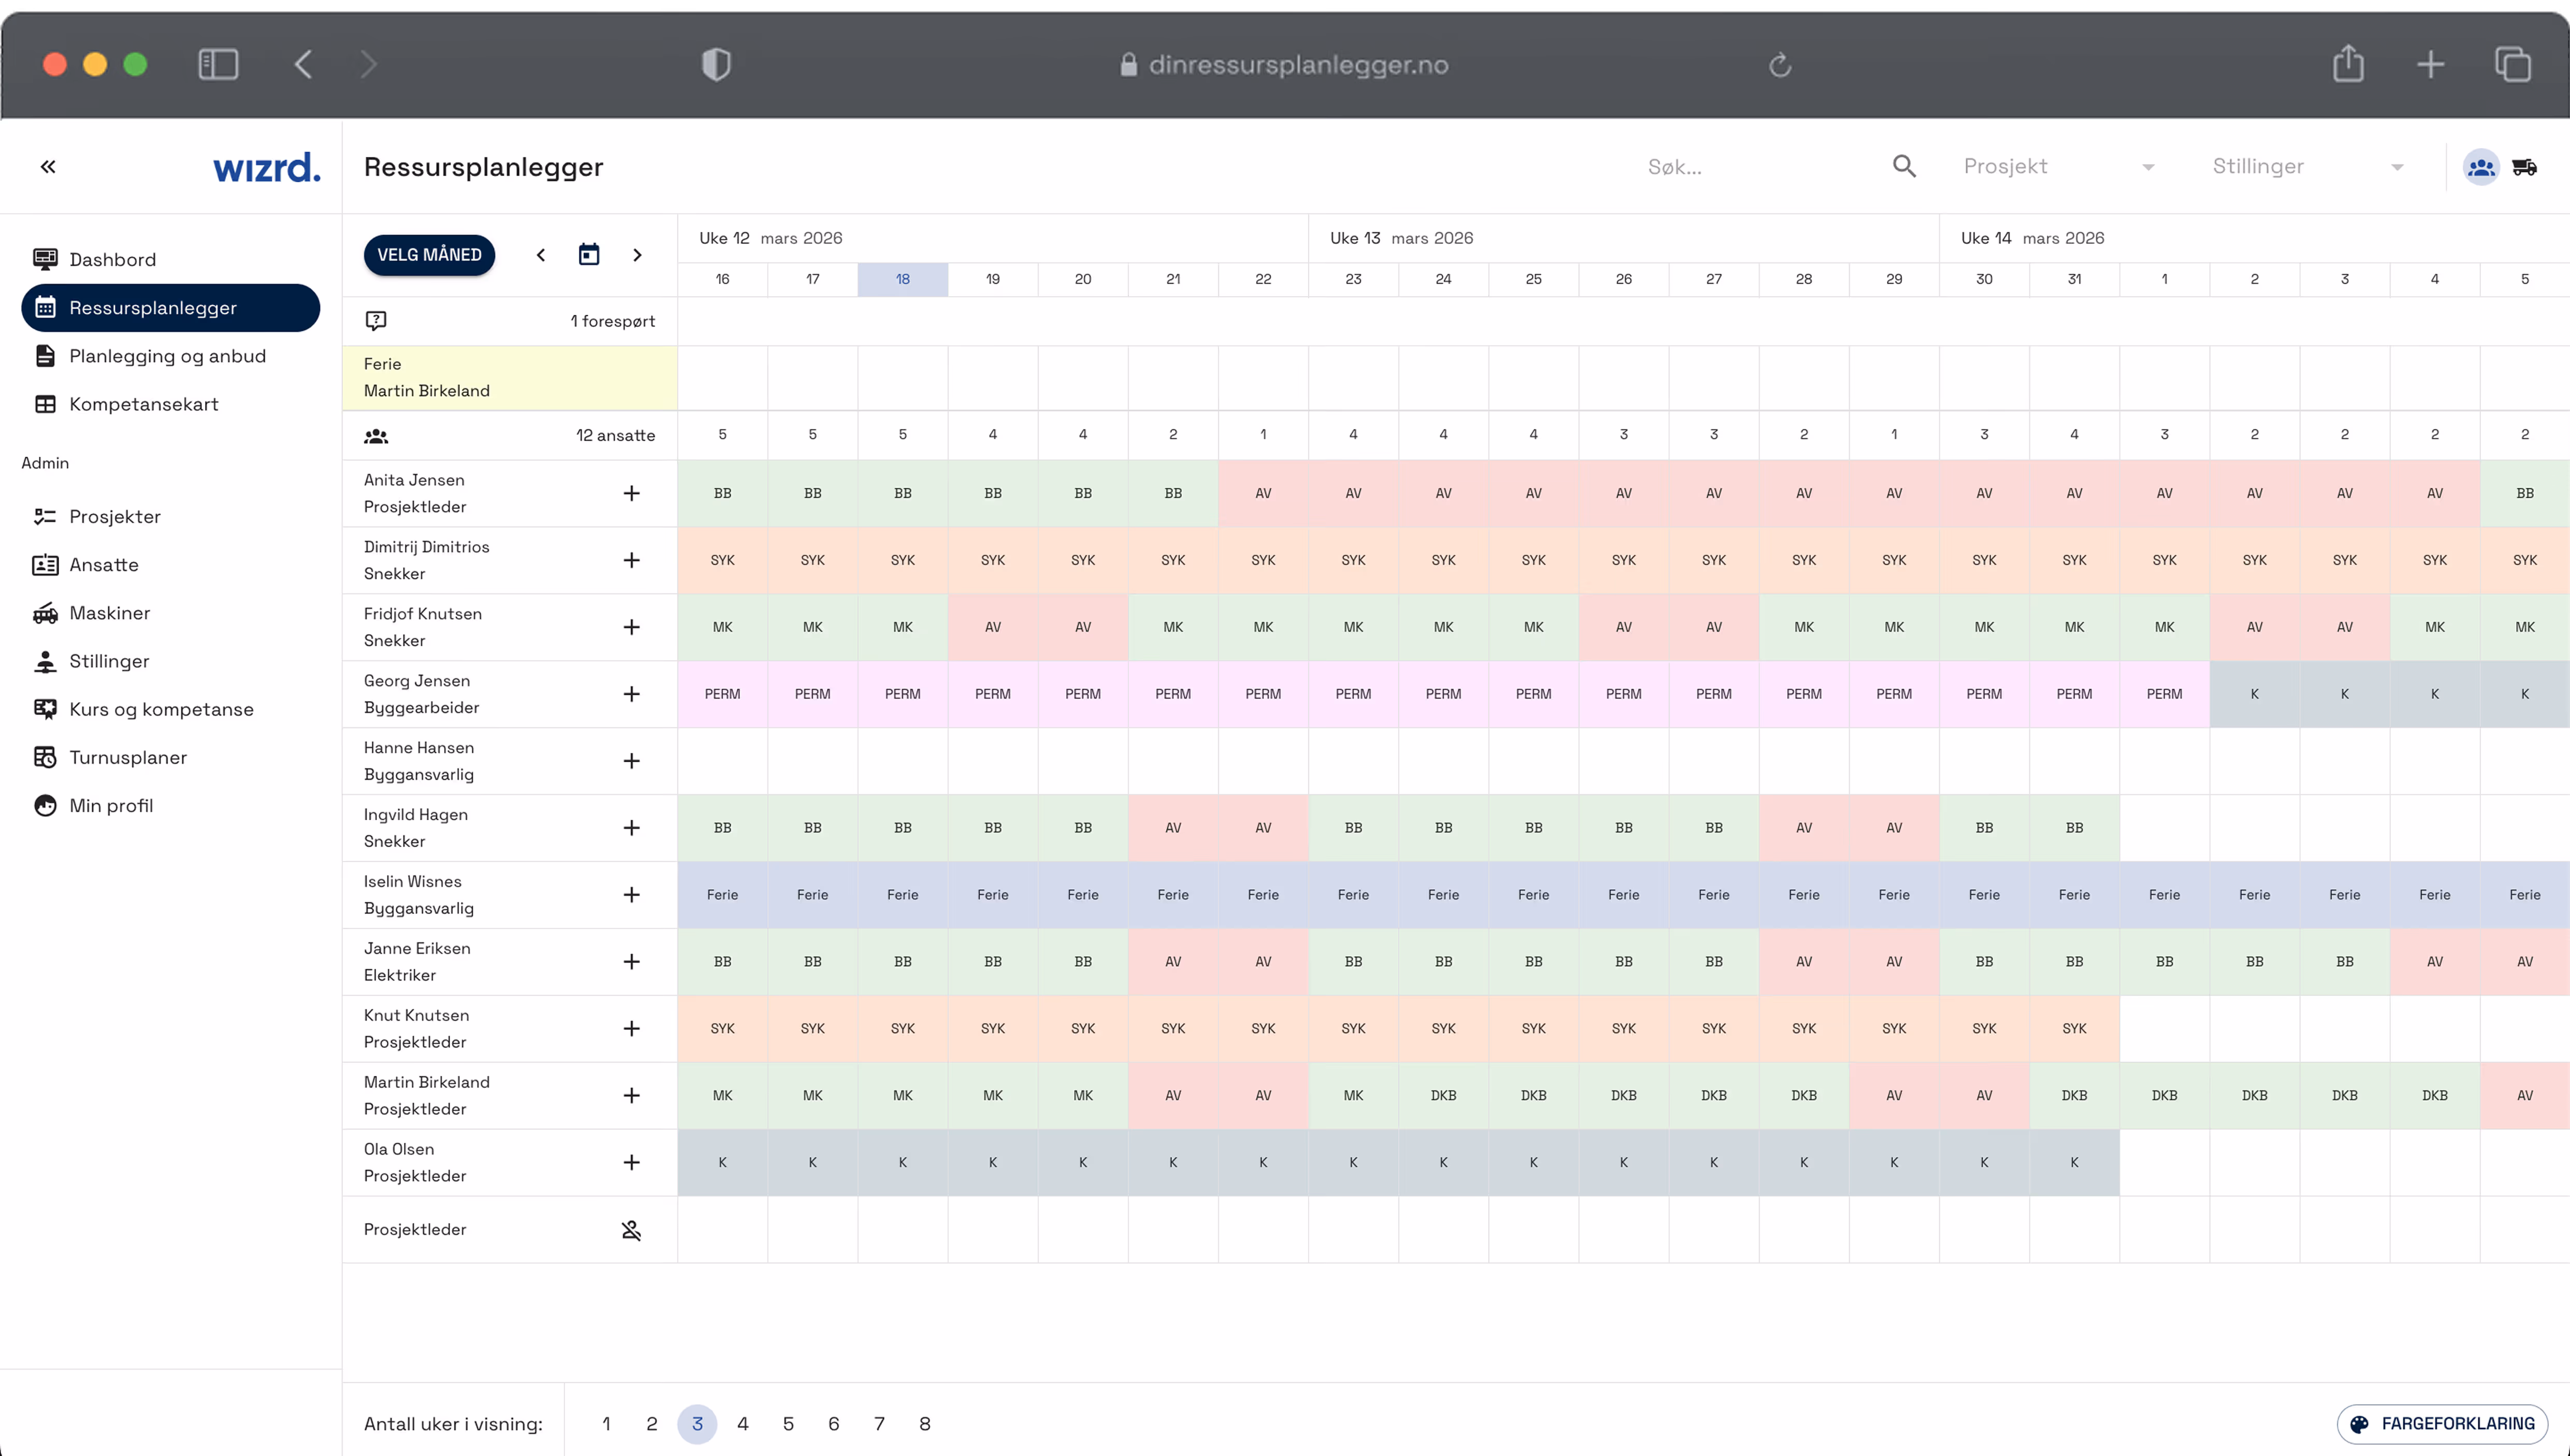This screenshot has width=2570, height=1456.
Task: Collapse the sidebar with double-chevron icon
Action: pos(48,167)
